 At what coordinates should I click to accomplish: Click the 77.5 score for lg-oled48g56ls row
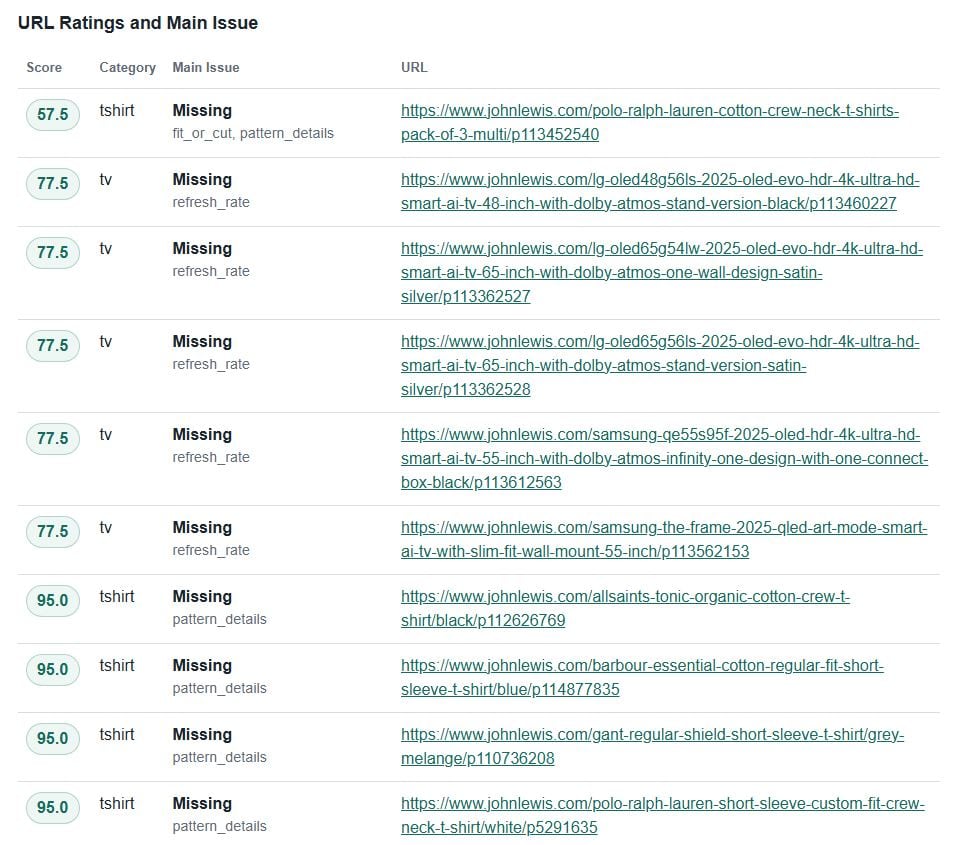[x=52, y=183]
